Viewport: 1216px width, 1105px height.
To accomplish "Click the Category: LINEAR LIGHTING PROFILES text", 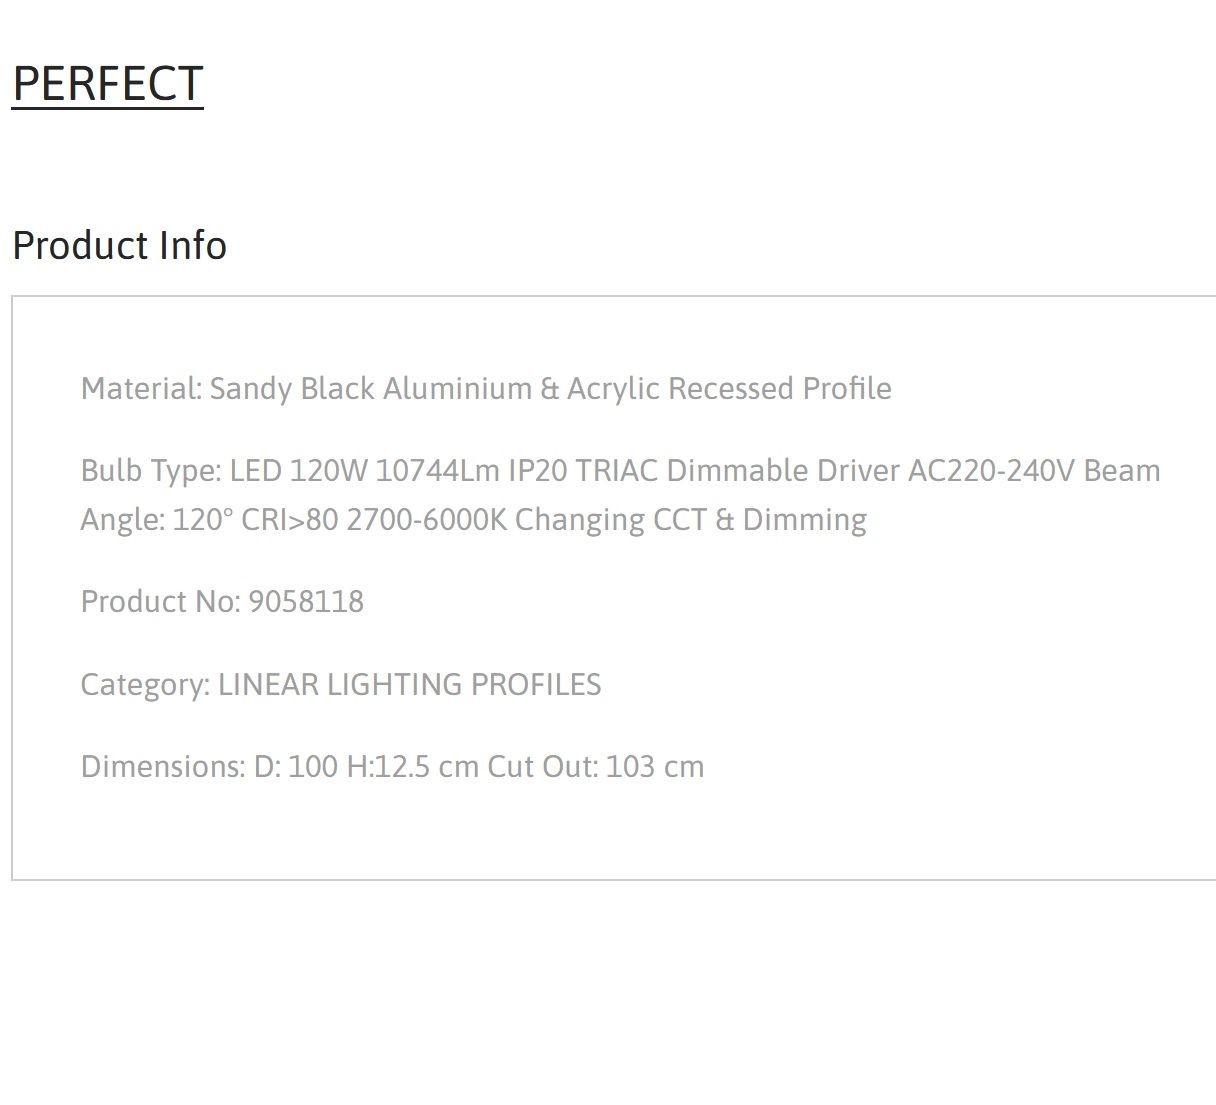I will (x=341, y=685).
